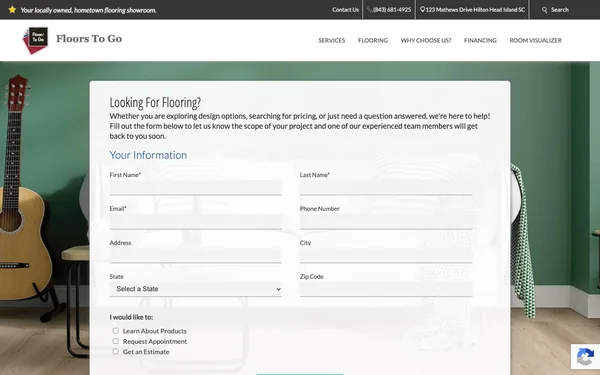Click the 'I would like to:' label
This screenshot has height=375, width=600.
point(131,317)
